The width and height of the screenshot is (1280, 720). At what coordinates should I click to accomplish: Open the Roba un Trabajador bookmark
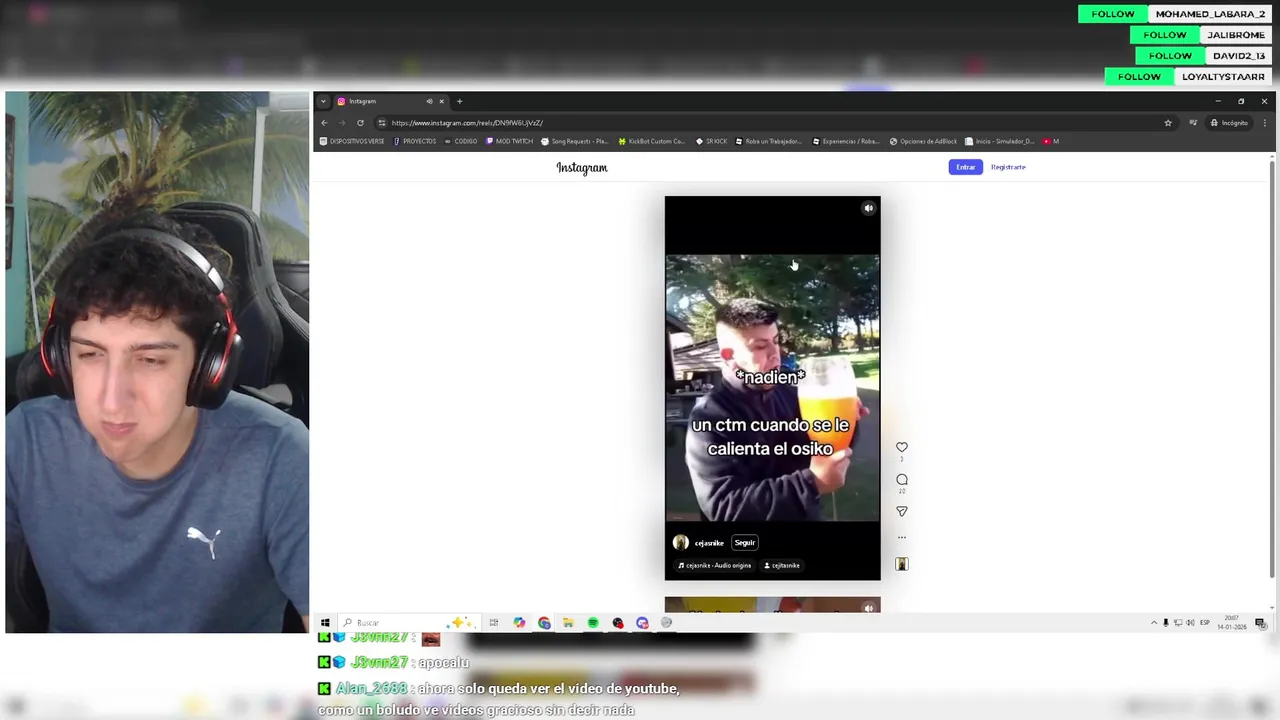point(768,141)
